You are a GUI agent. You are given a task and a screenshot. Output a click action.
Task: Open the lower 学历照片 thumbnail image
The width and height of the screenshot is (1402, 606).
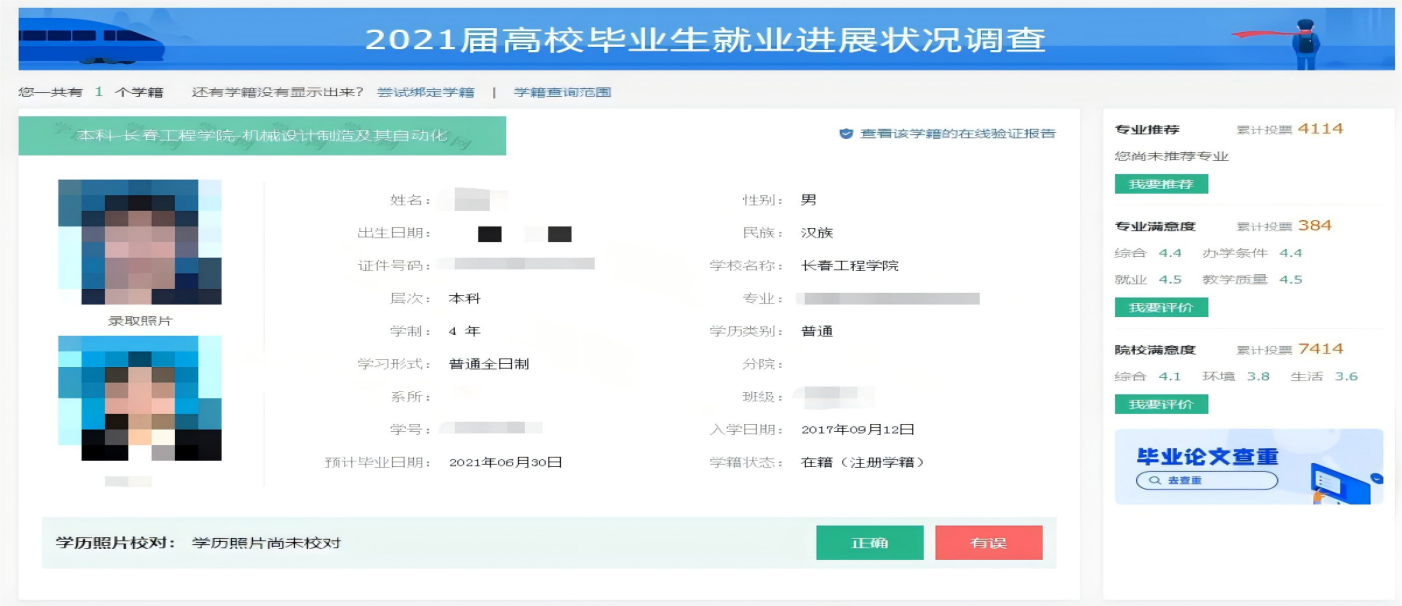click(139, 398)
